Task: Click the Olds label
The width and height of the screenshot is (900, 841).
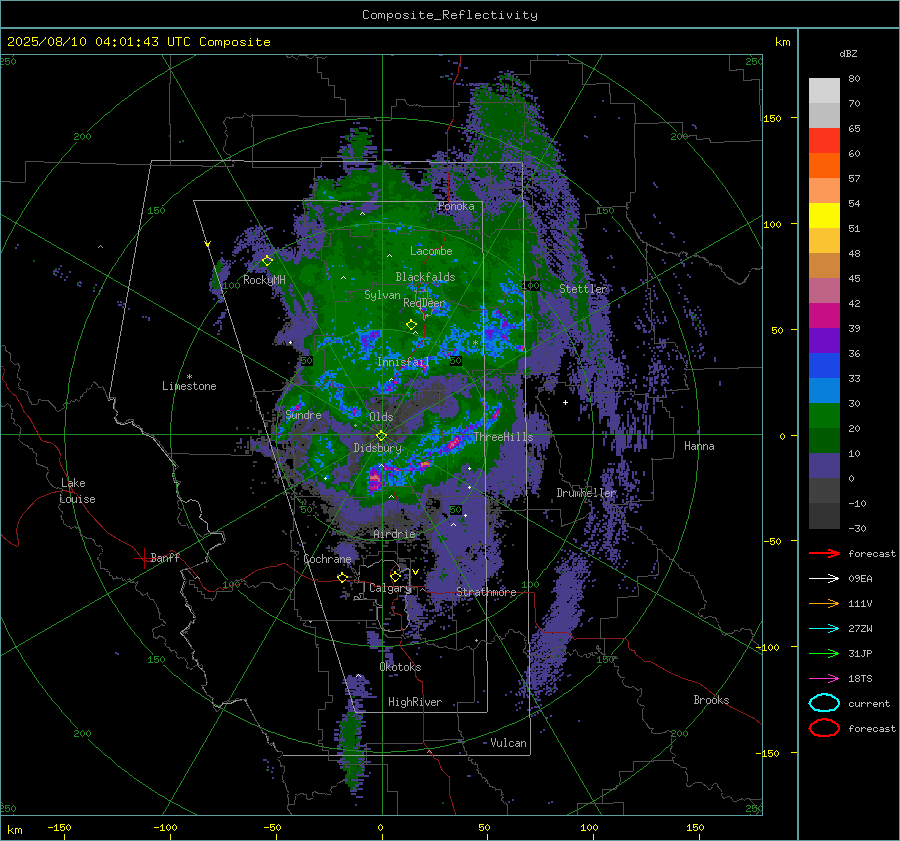Action: (381, 417)
